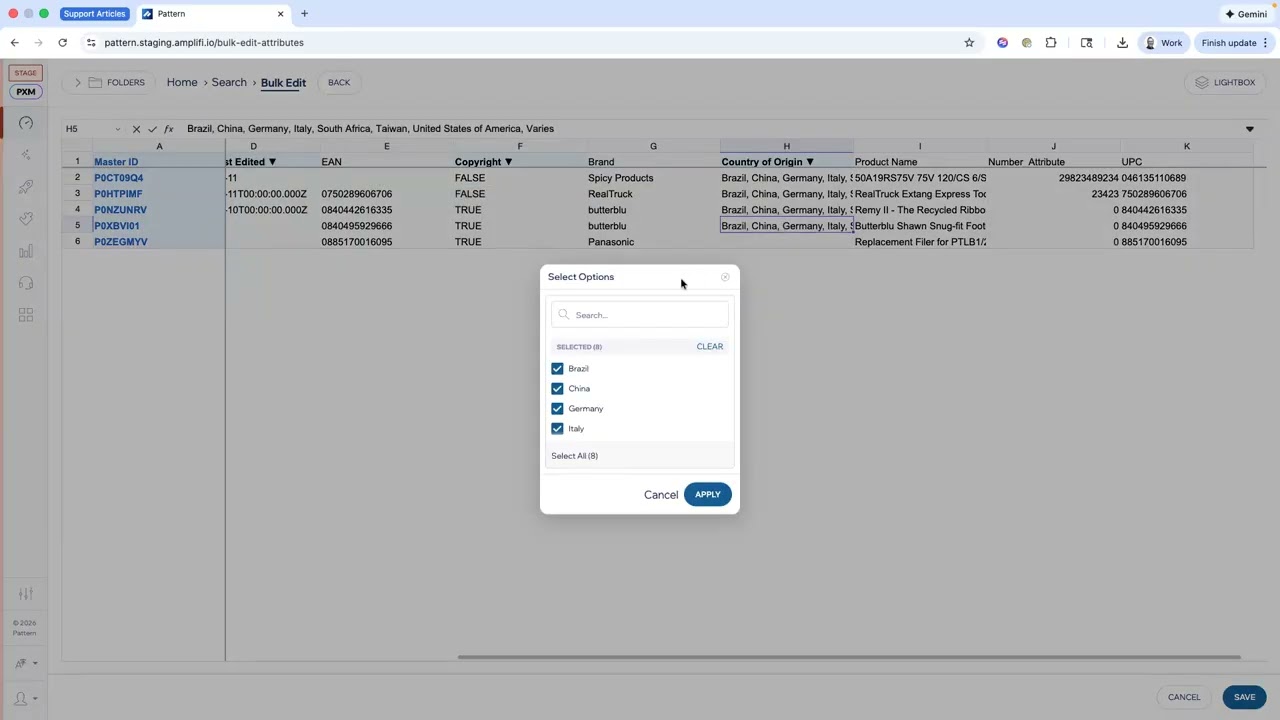The image size is (1280, 720).
Task: Open the browser extensions puzzle icon
Action: (x=1051, y=43)
